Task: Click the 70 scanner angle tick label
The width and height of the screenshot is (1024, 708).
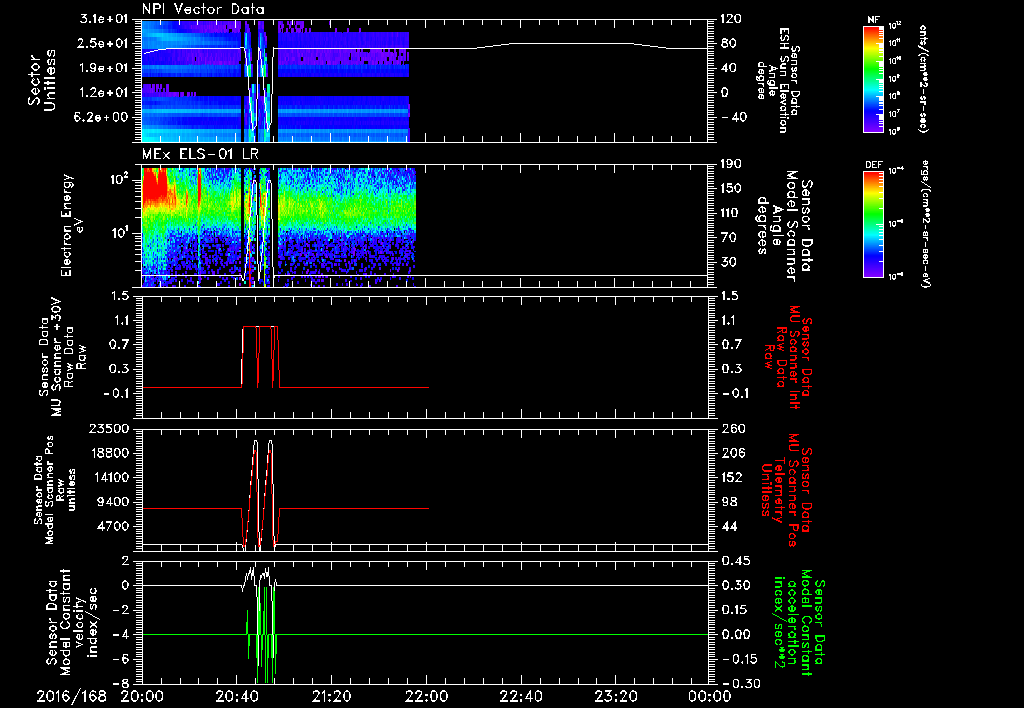Action: pos(728,238)
